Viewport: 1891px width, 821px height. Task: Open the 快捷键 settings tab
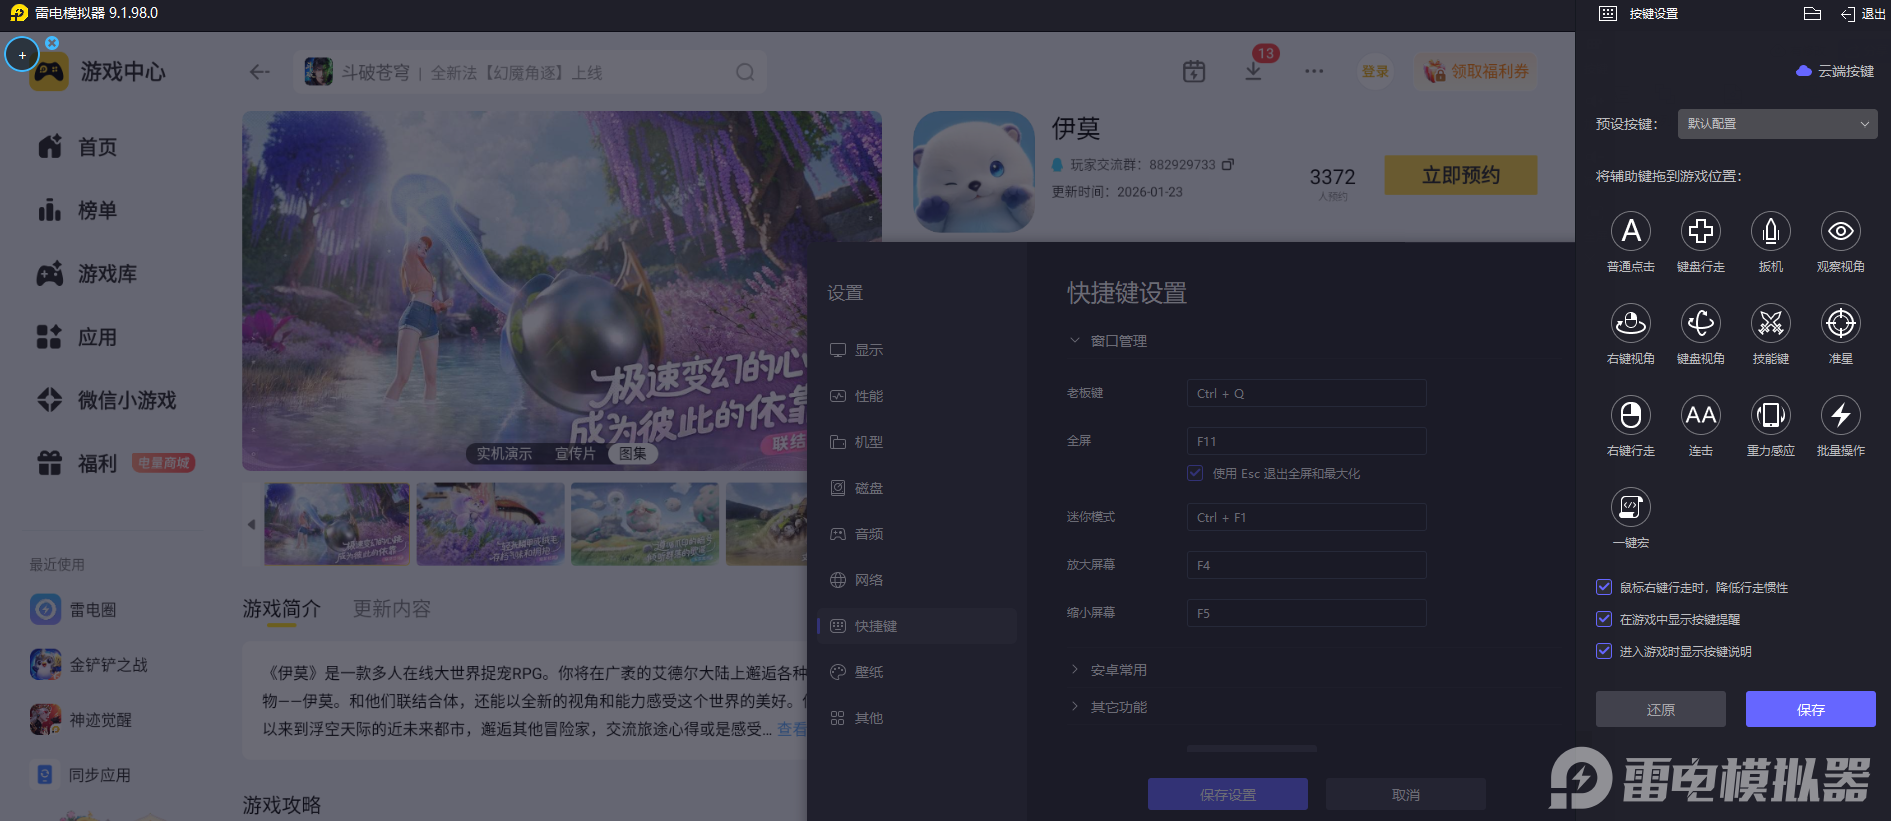[917, 626]
